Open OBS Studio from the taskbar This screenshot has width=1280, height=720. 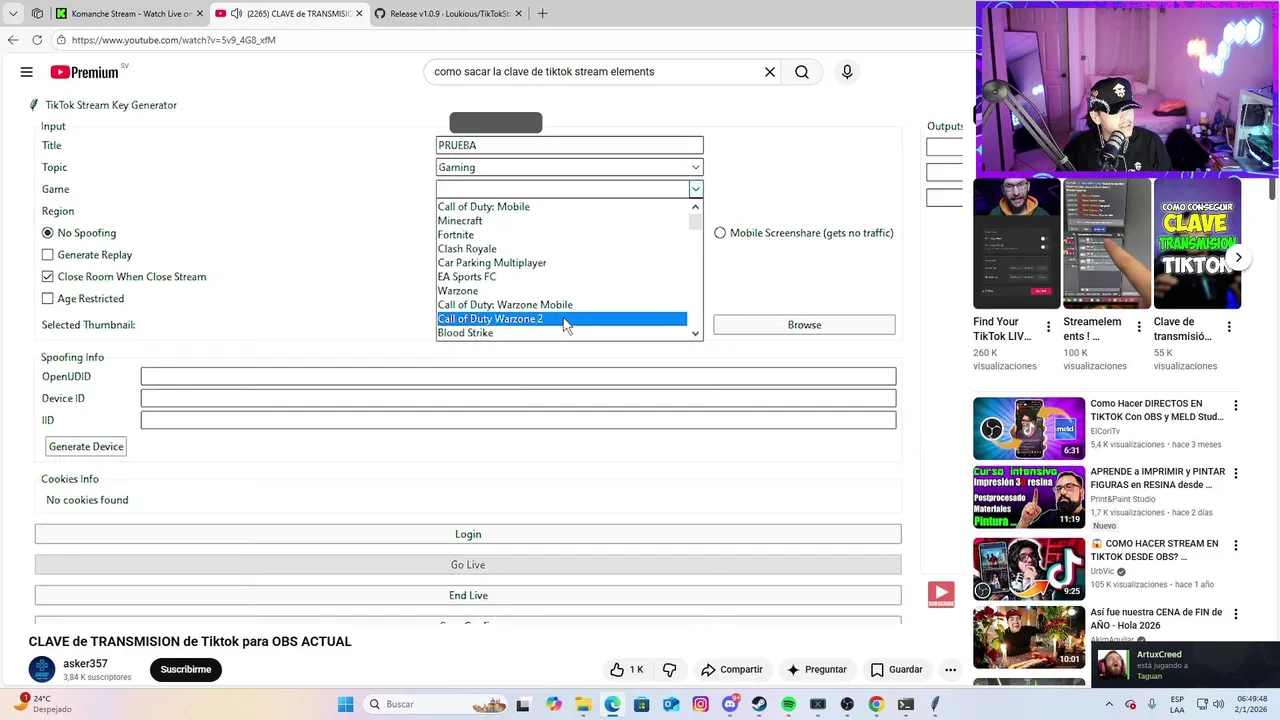[847, 705]
